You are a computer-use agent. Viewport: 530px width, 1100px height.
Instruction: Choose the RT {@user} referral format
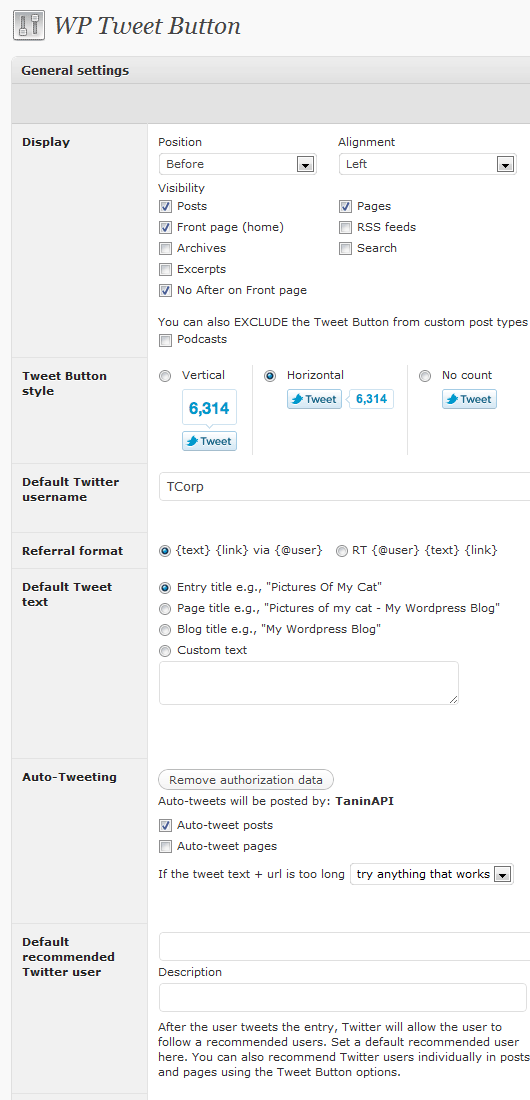pos(342,551)
